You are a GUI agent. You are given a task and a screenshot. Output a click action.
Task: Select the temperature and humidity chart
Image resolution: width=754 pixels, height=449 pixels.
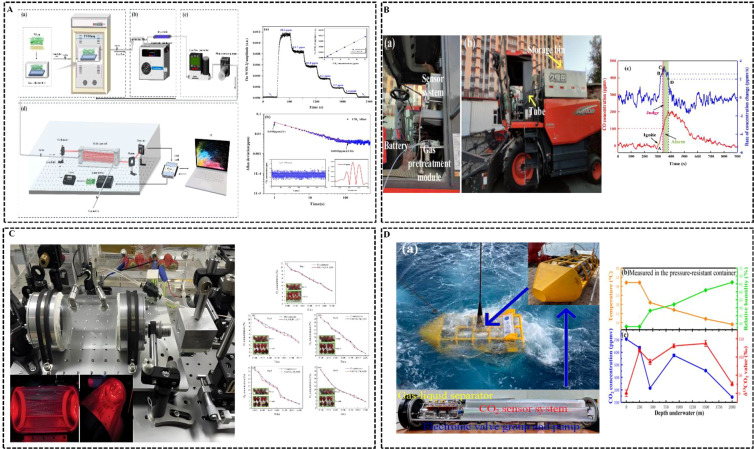coord(680,298)
